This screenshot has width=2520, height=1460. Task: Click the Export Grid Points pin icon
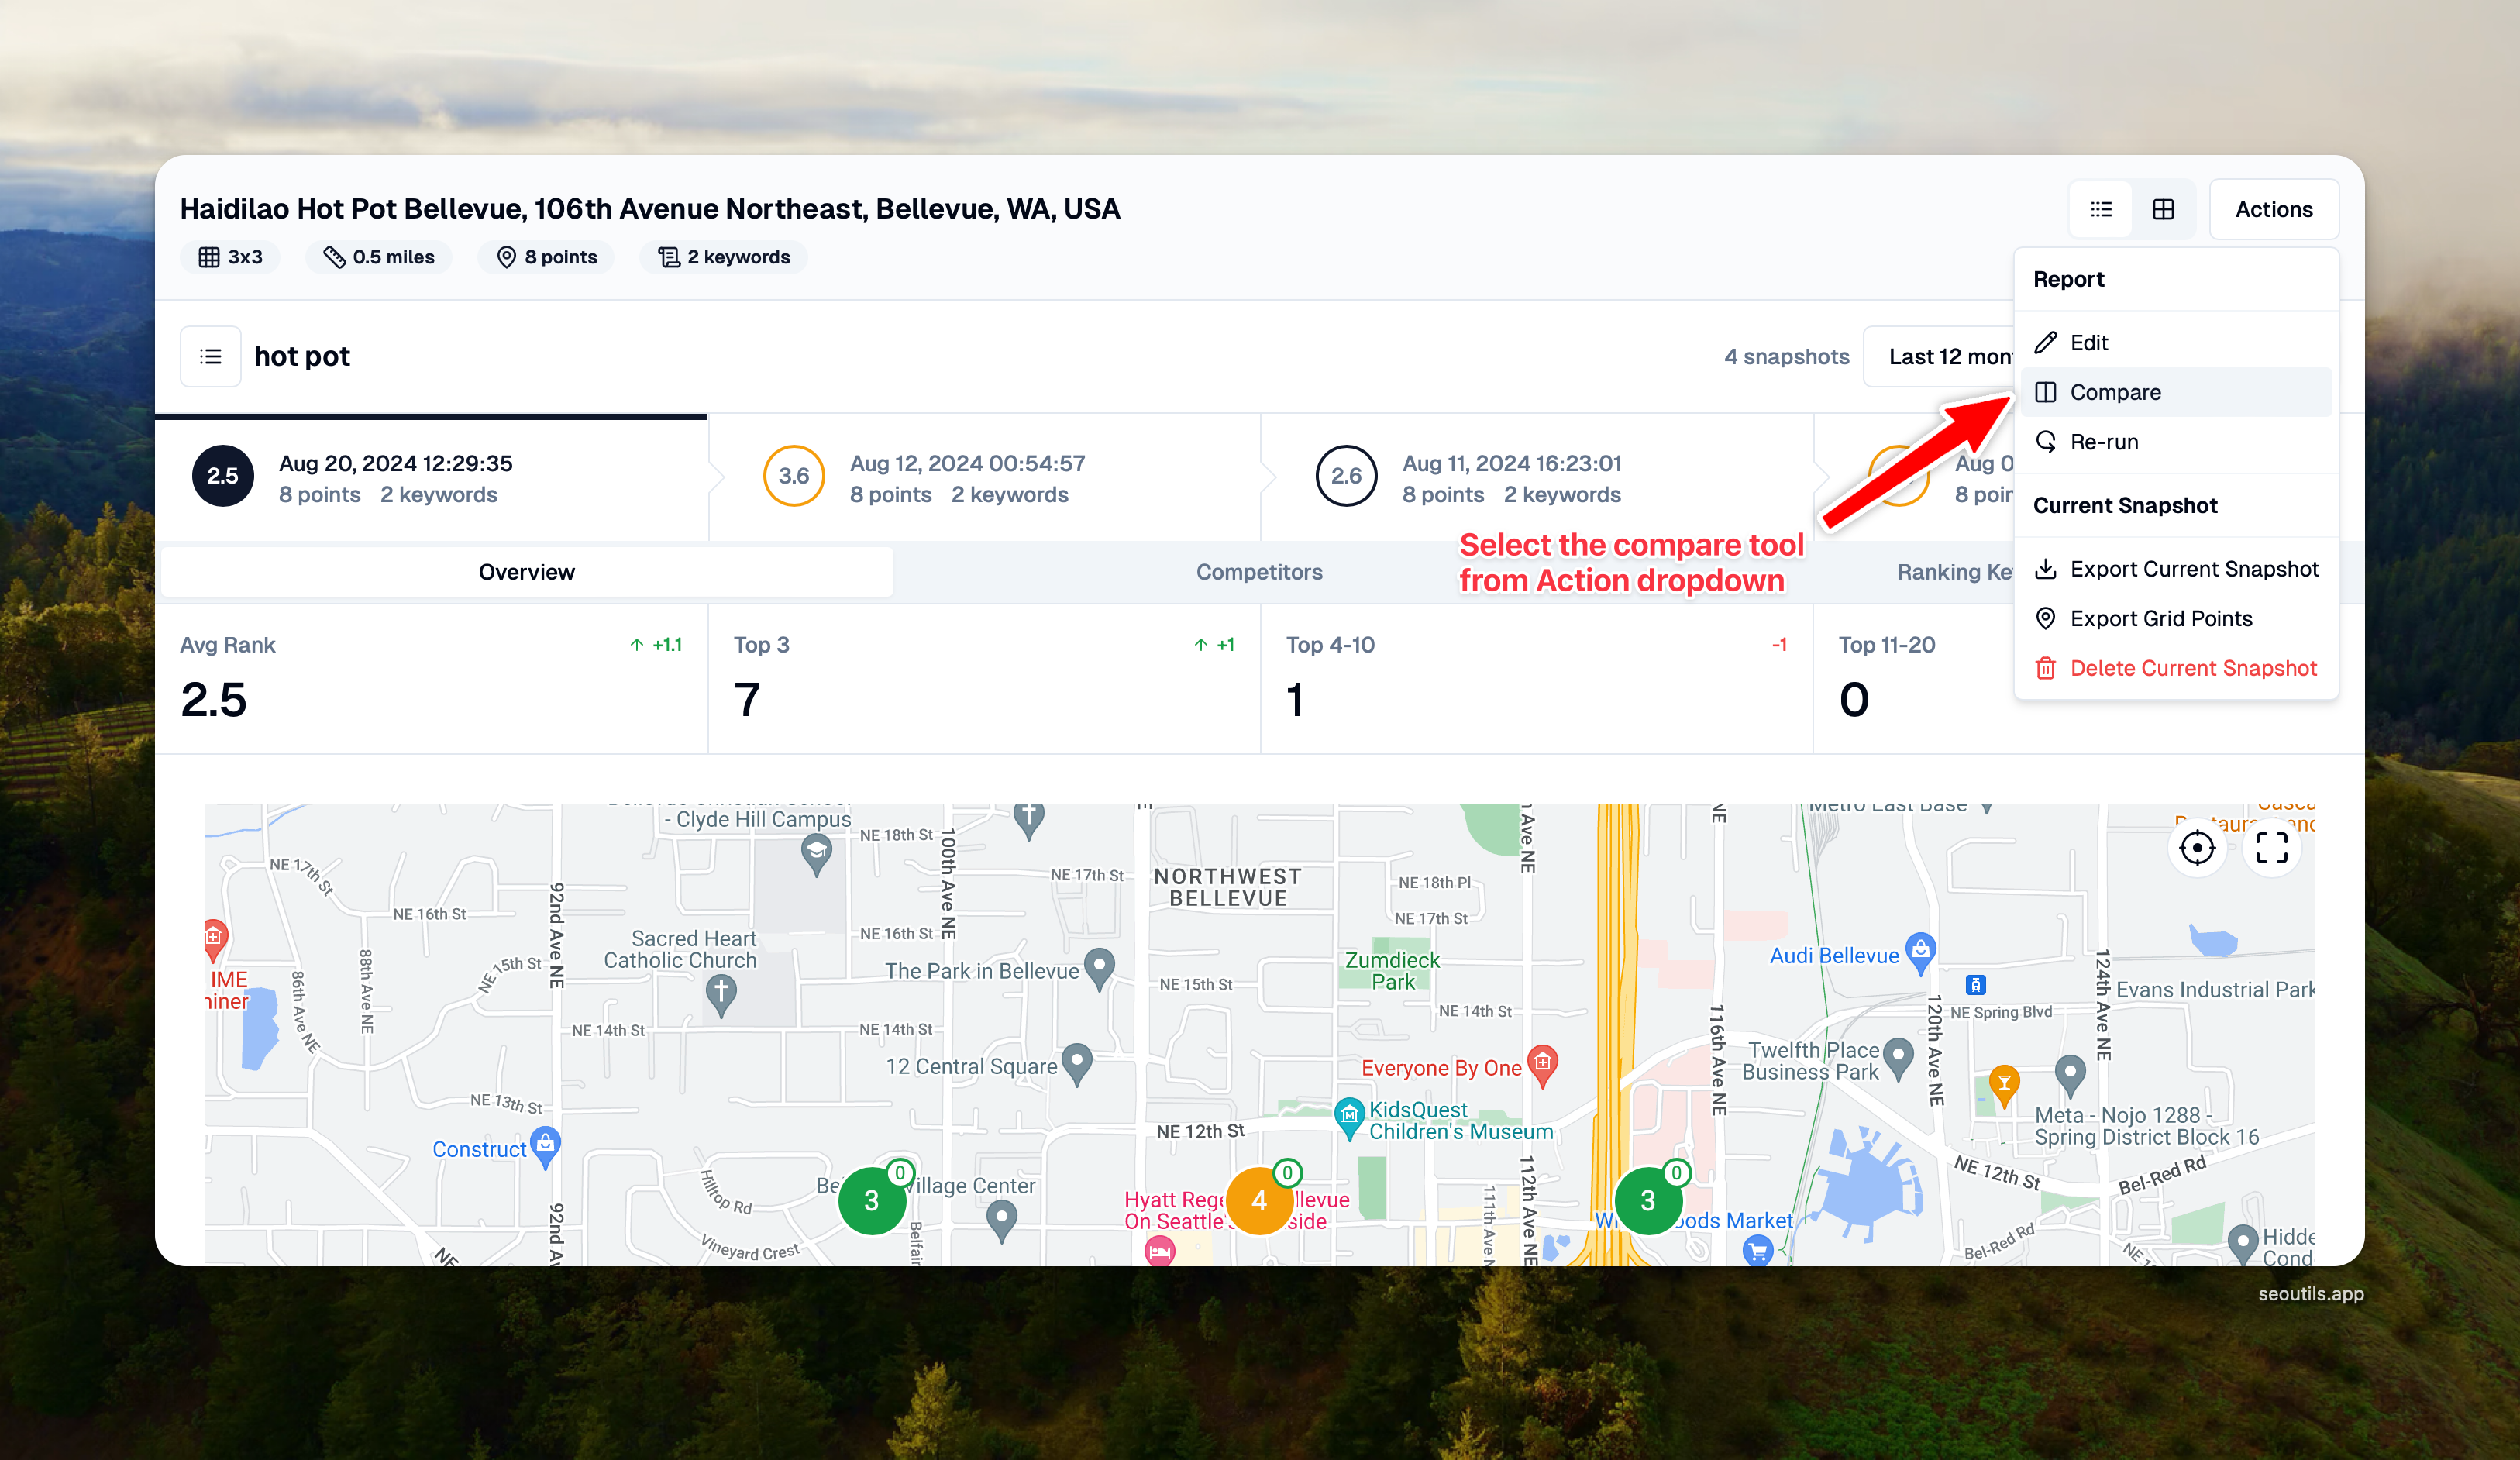coord(2046,618)
